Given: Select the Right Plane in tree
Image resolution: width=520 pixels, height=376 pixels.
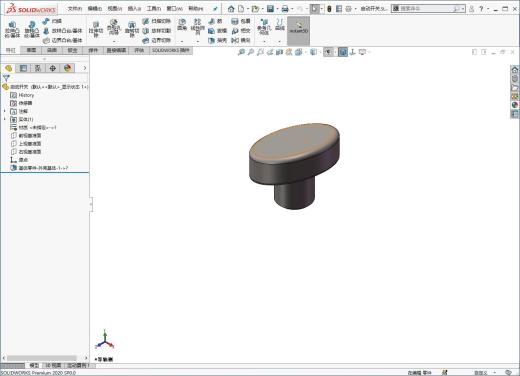Looking at the screenshot, I should [26, 151].
